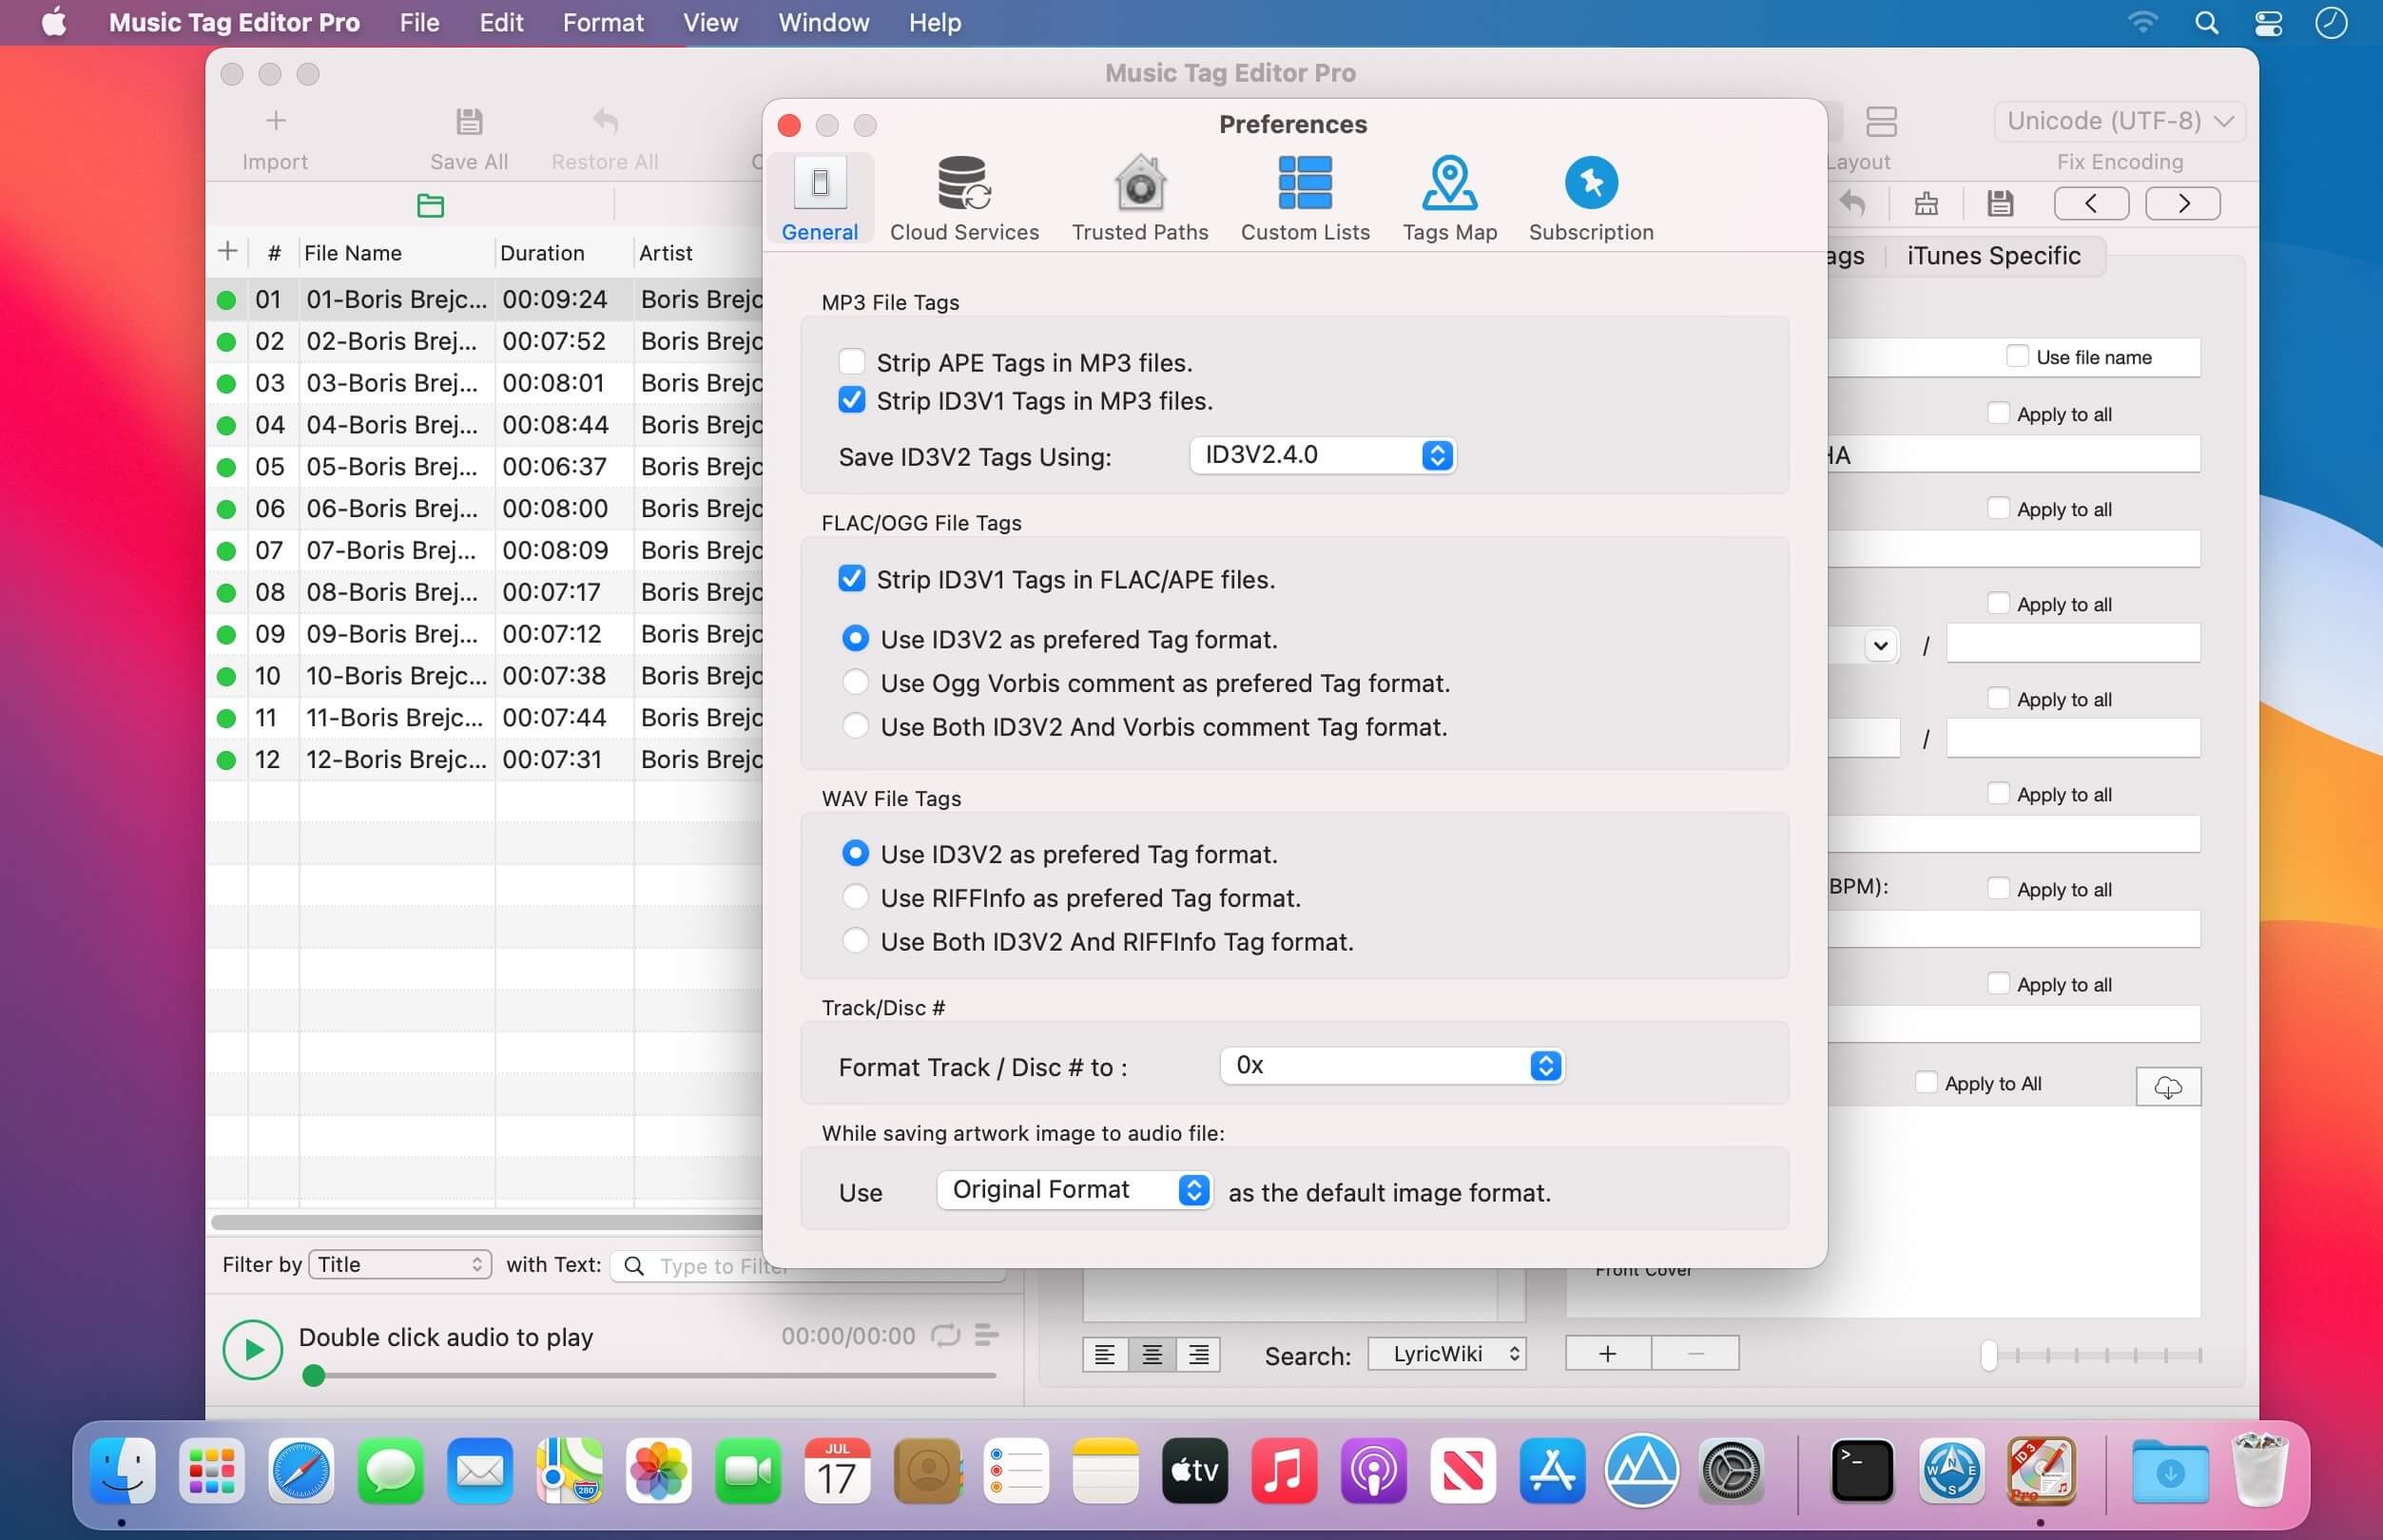Go to next track with right chevron button
This screenshot has height=1540, width=2383.
[2183, 203]
